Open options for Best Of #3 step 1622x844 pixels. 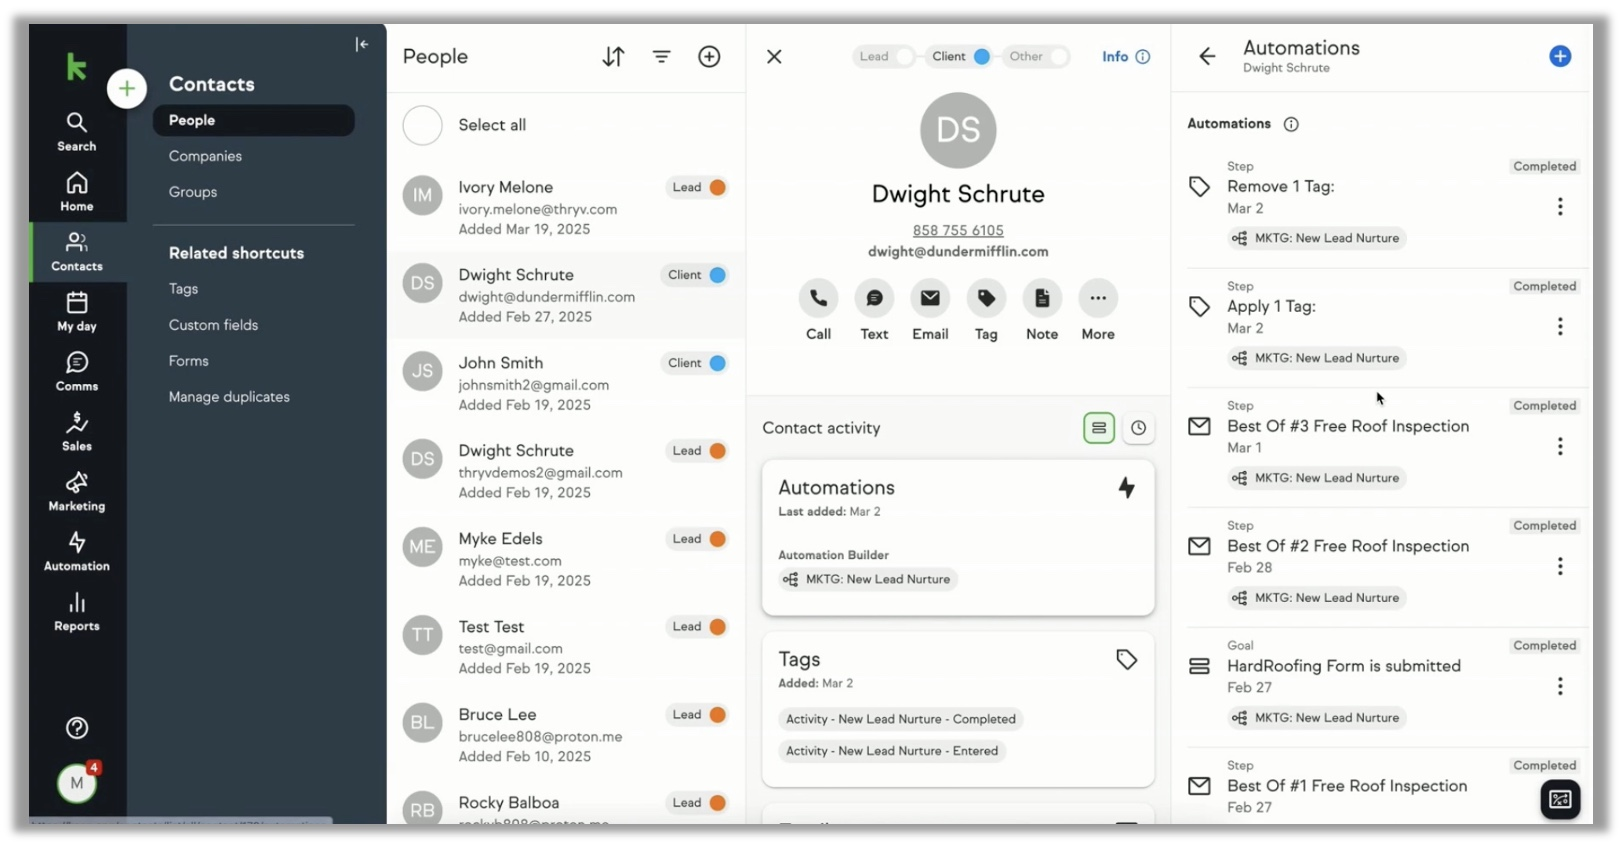tap(1560, 447)
